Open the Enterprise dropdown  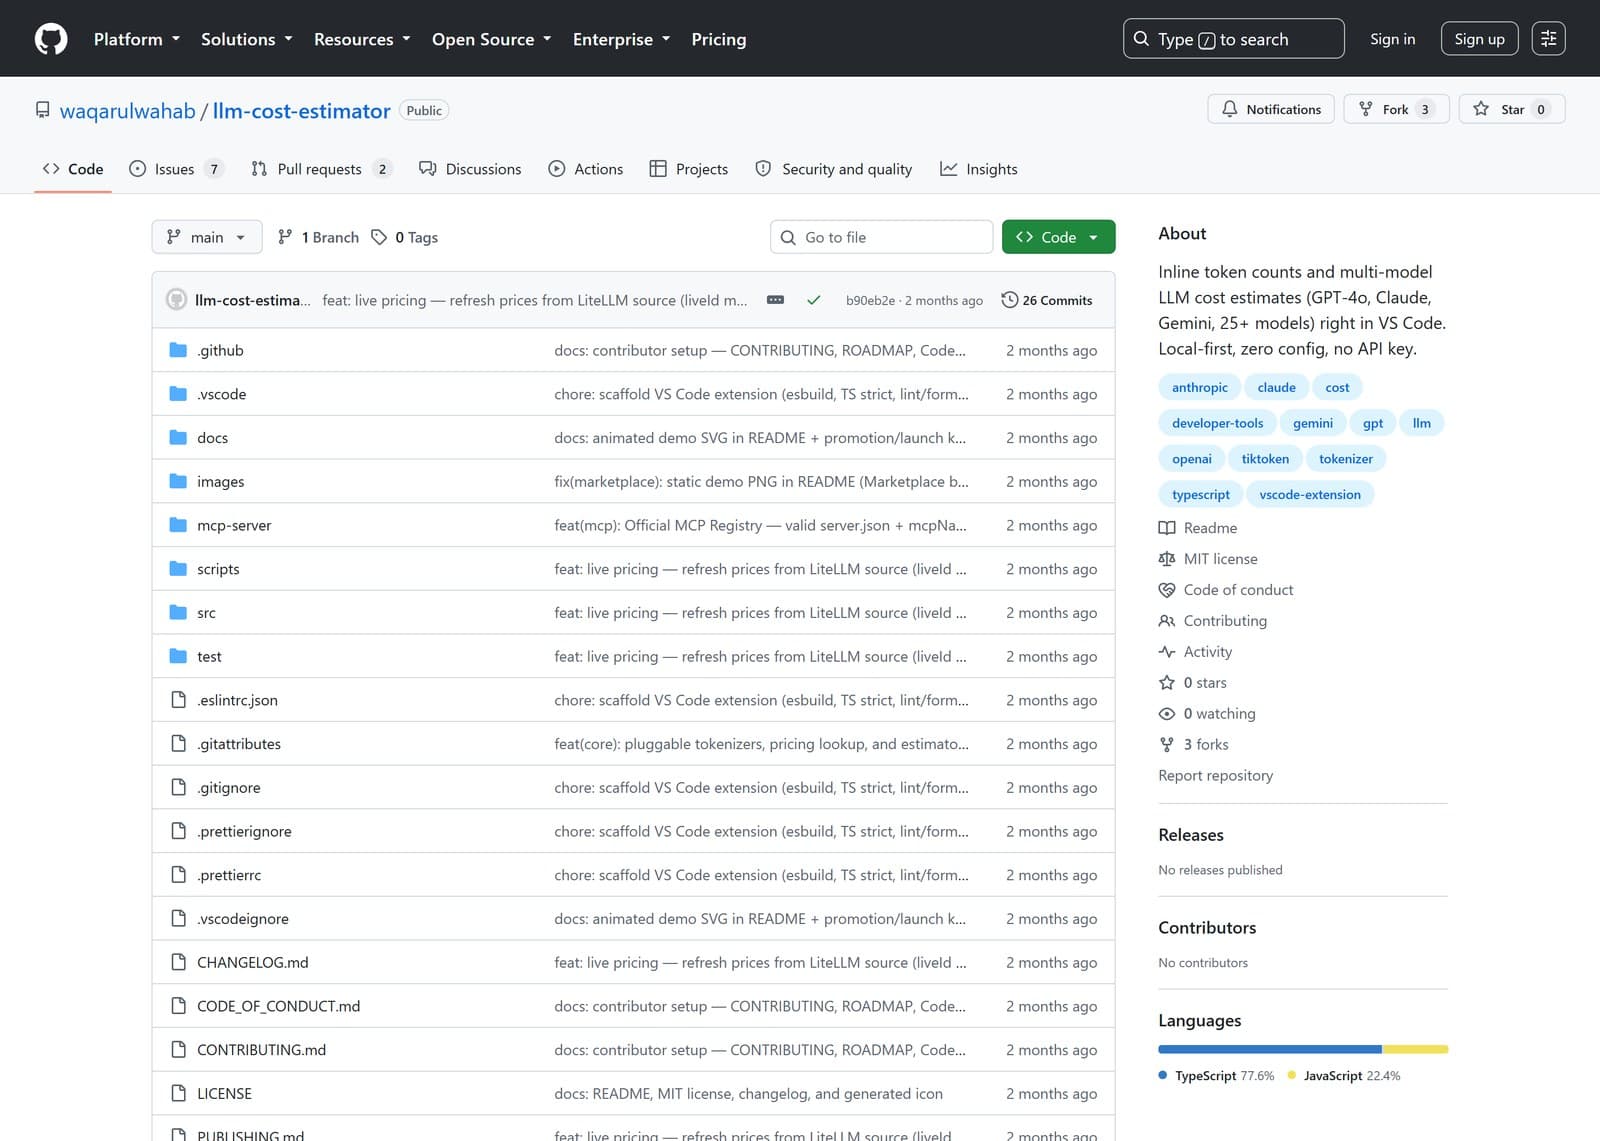point(621,39)
